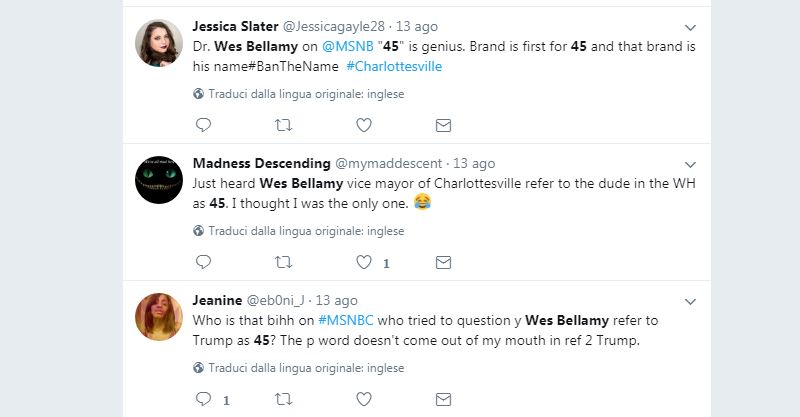Image resolution: width=800 pixels, height=417 pixels.
Task: Open the #Charlottesville hashtag
Action: 394,66
